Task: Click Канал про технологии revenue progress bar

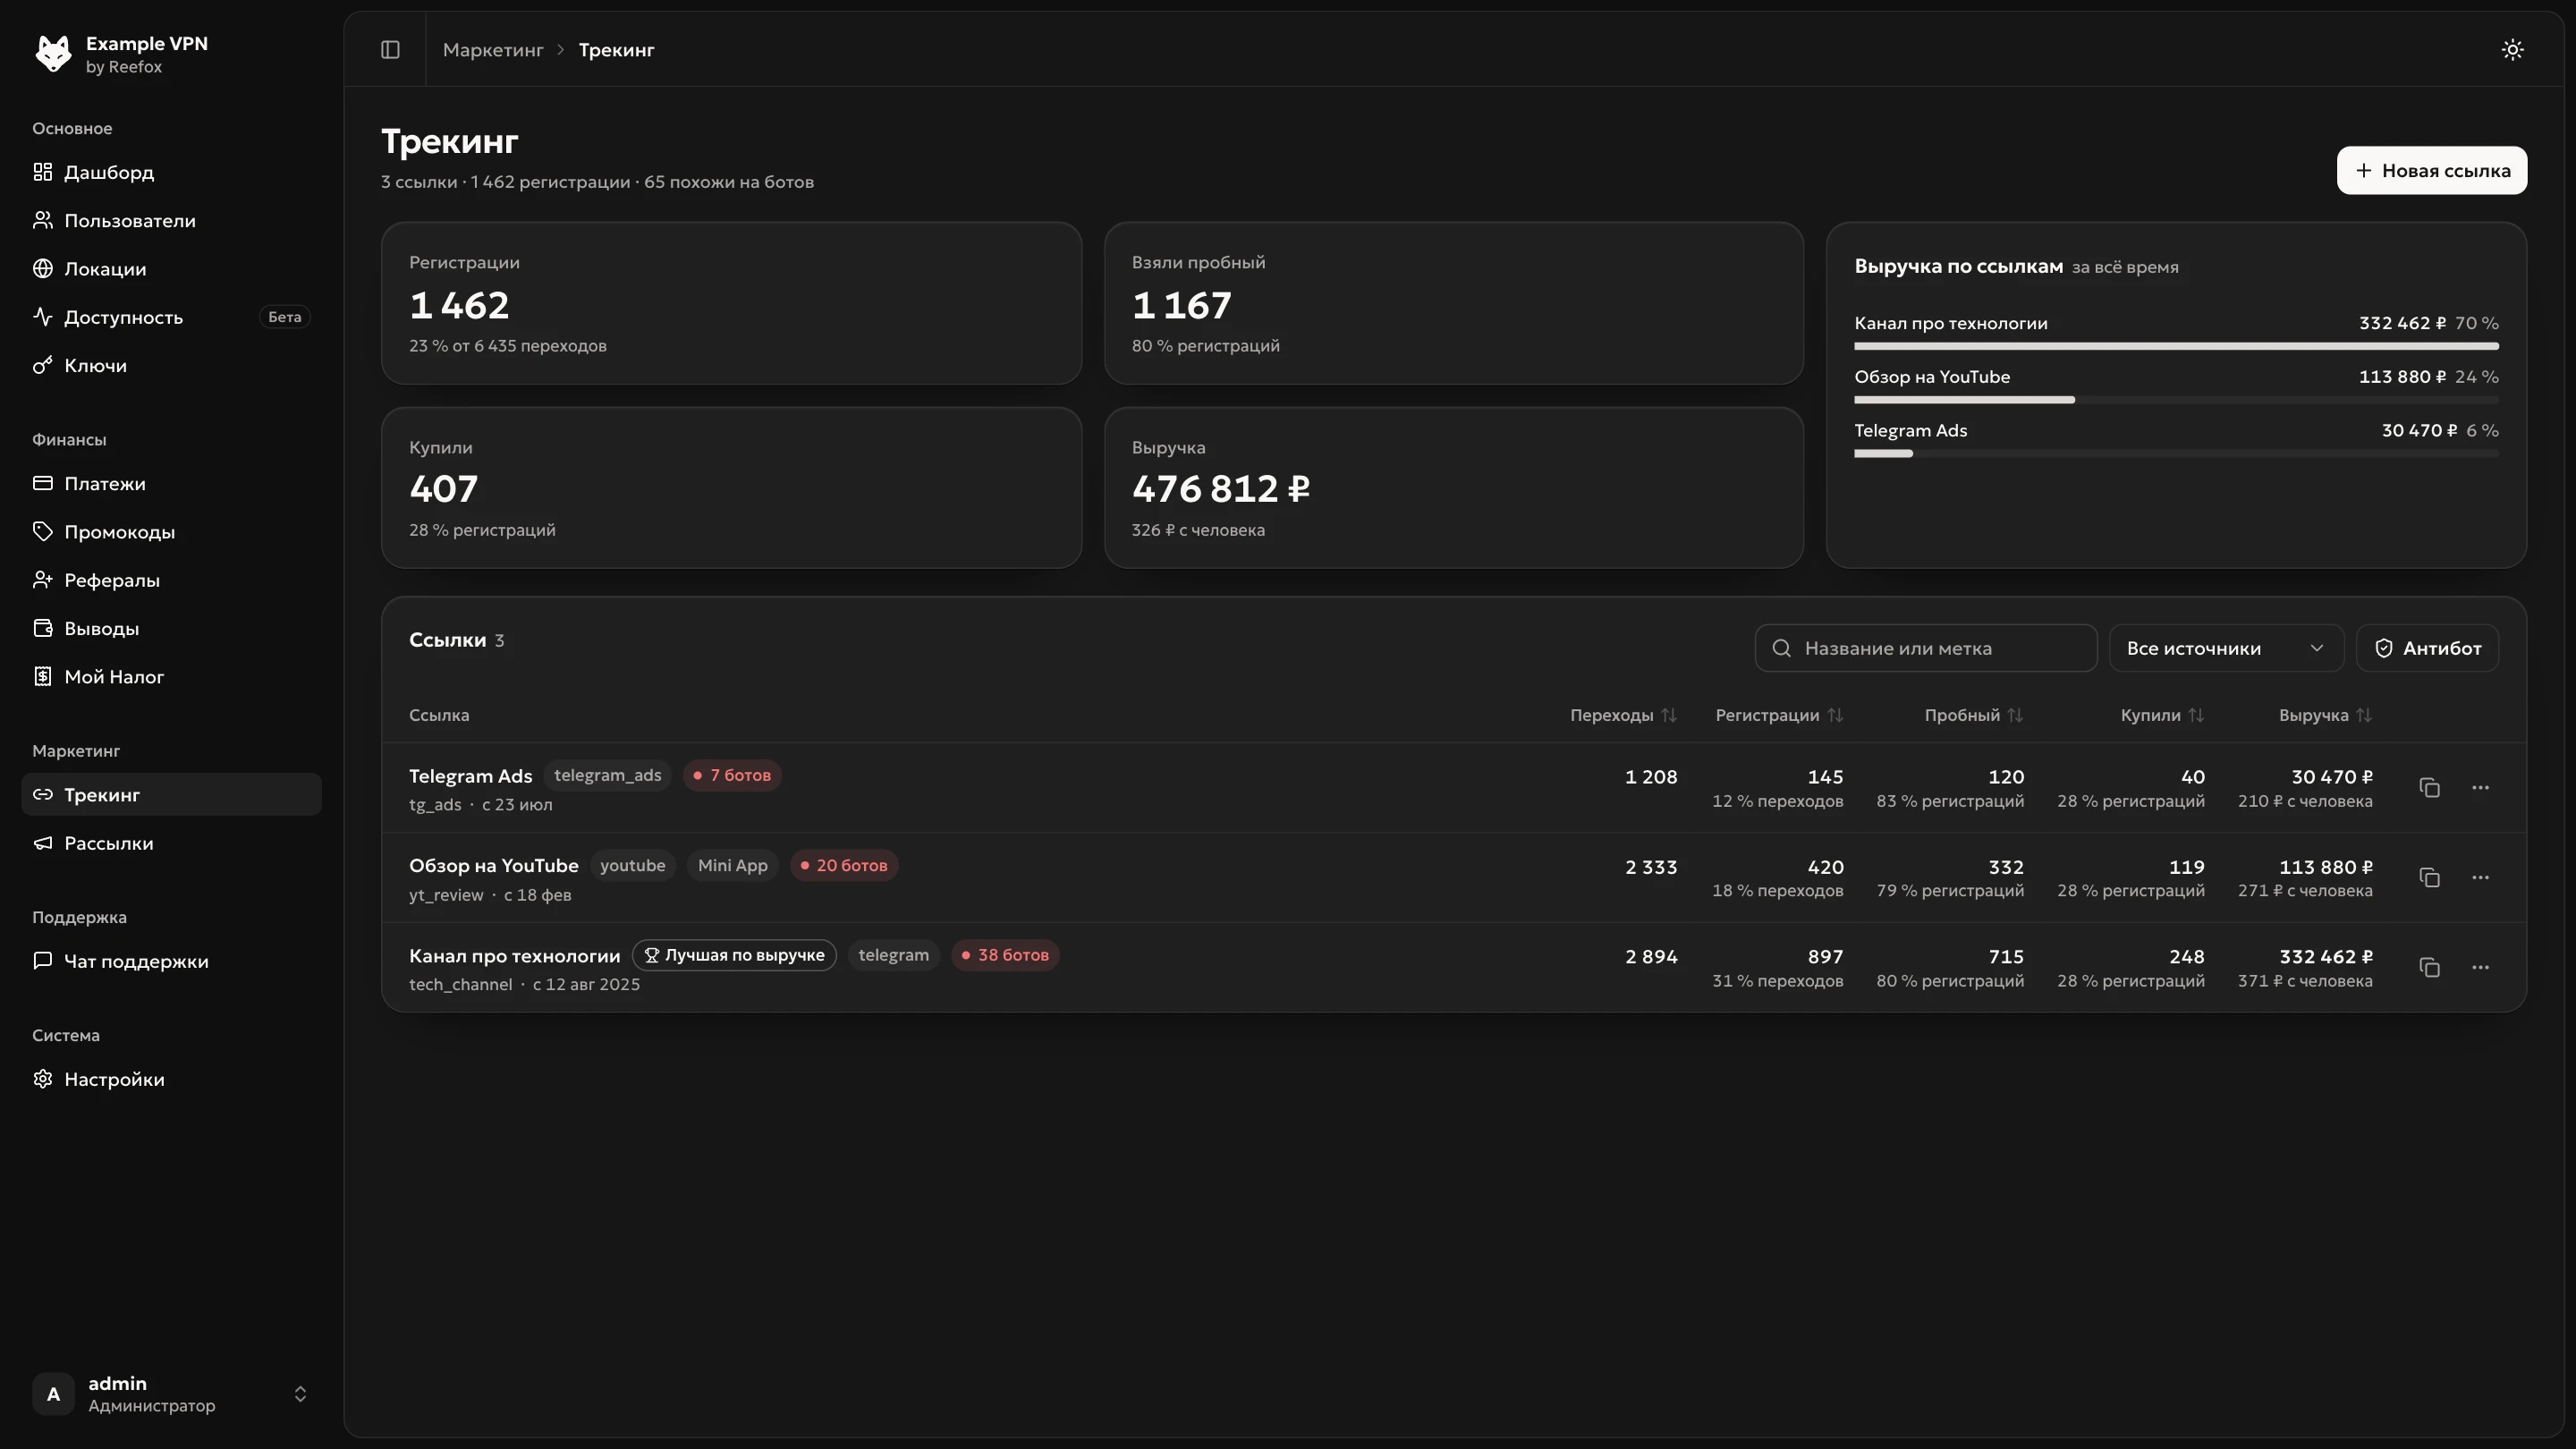Action: (2176, 346)
